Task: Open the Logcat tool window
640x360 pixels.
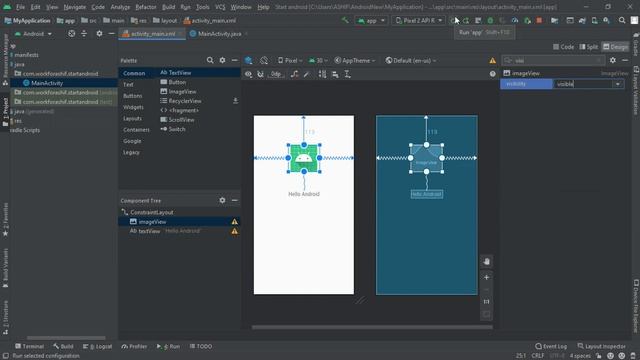Action: (98, 346)
